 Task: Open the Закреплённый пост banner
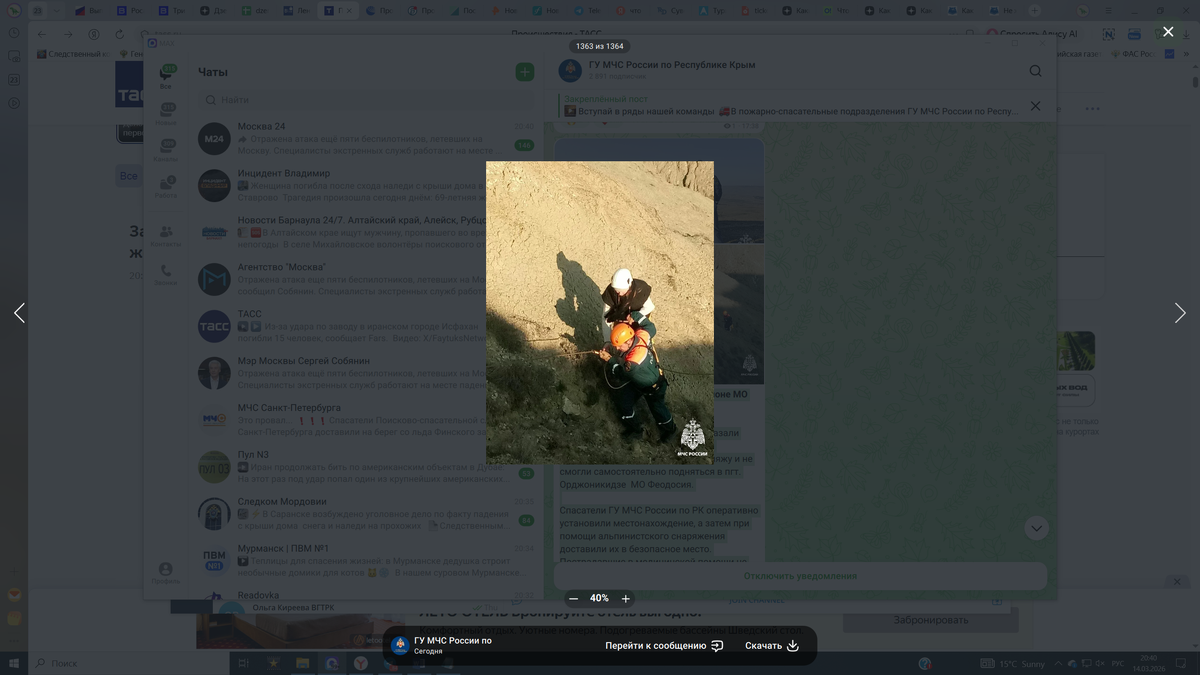pyautogui.click(x=790, y=106)
